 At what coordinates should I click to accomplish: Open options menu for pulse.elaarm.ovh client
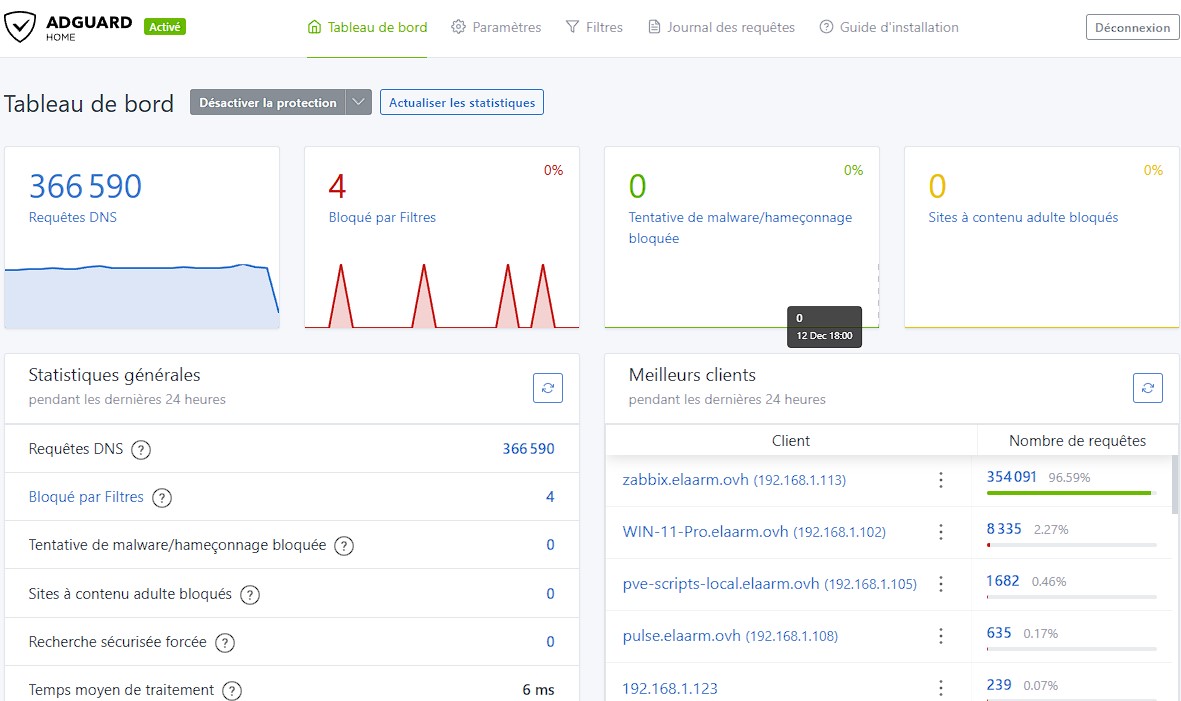940,636
